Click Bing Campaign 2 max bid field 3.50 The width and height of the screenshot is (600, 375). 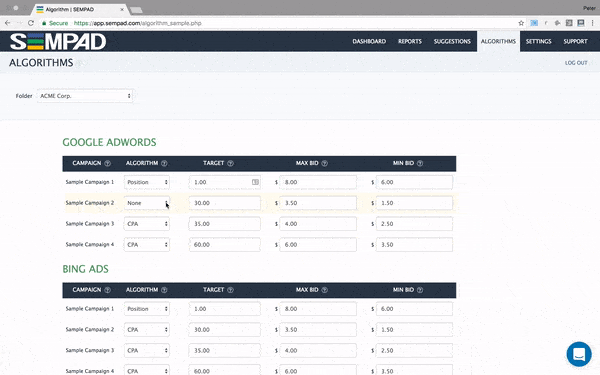click(318, 329)
